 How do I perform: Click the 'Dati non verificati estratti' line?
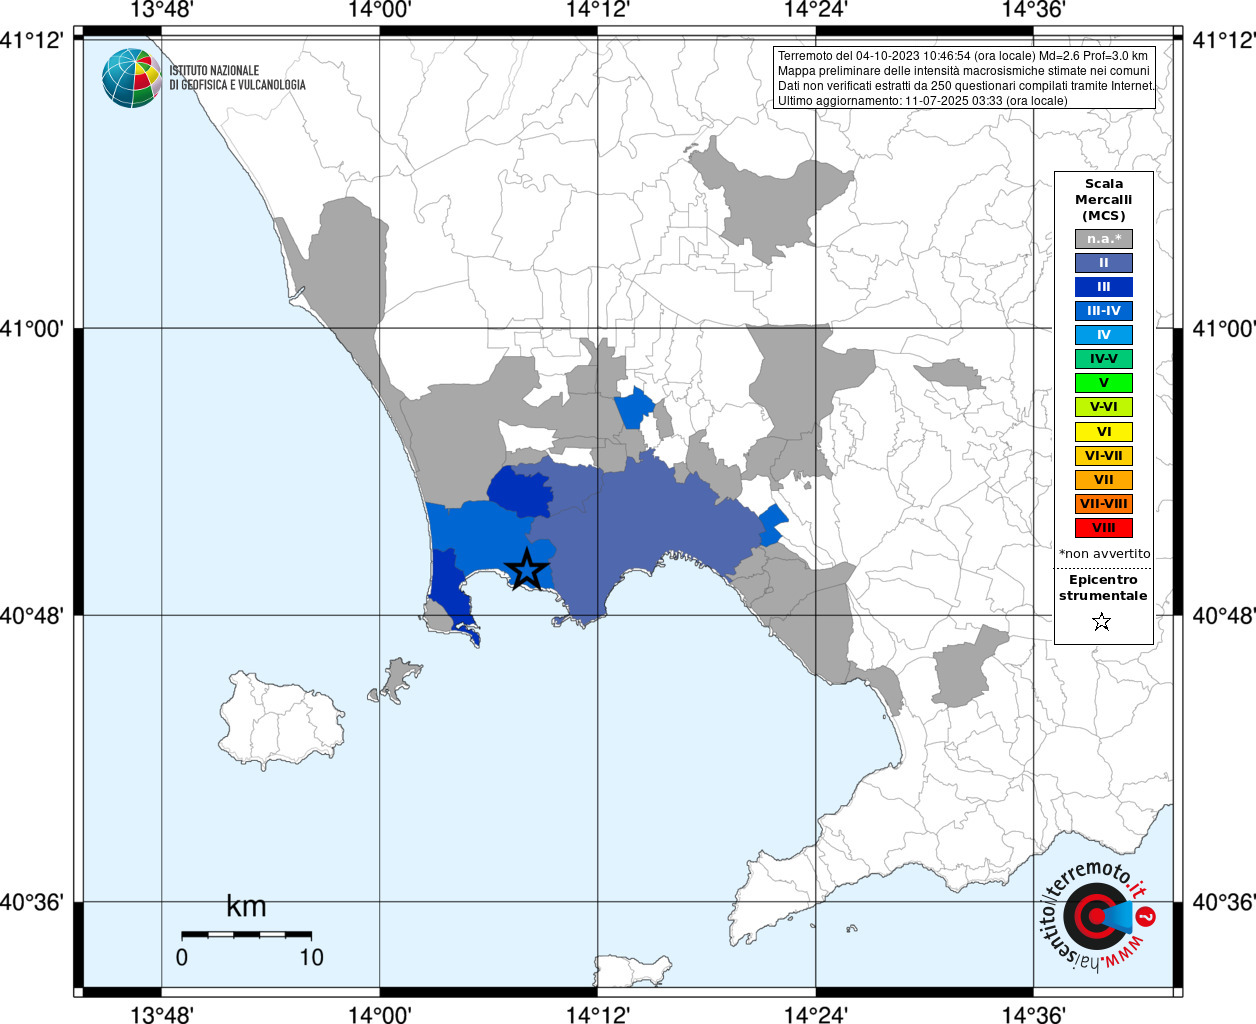(966, 86)
